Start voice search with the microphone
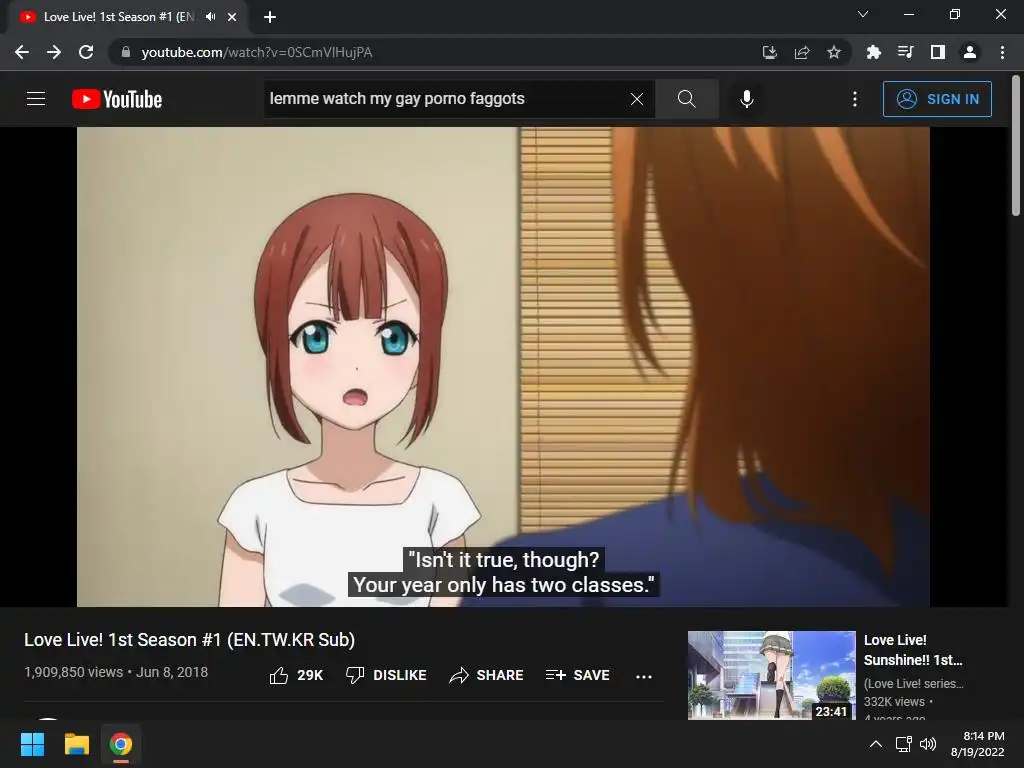The image size is (1024, 768). [x=746, y=99]
